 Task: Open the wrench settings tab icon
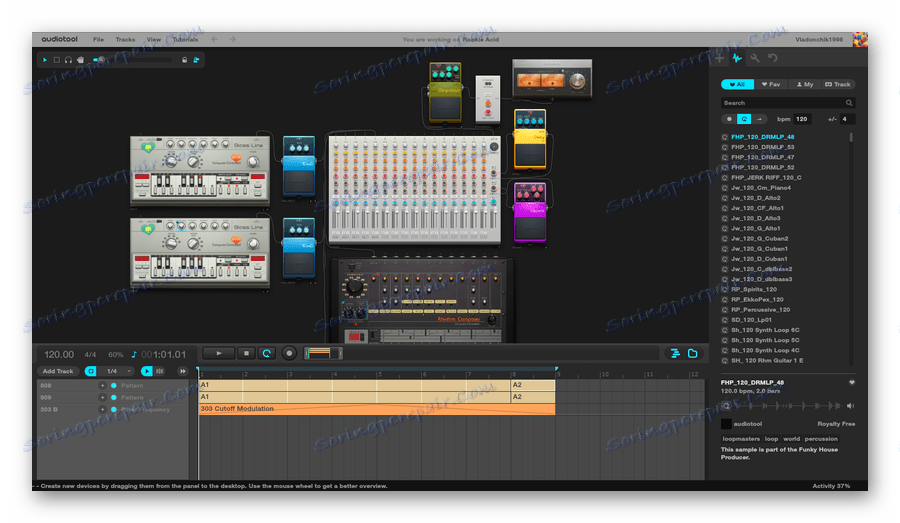pos(755,58)
